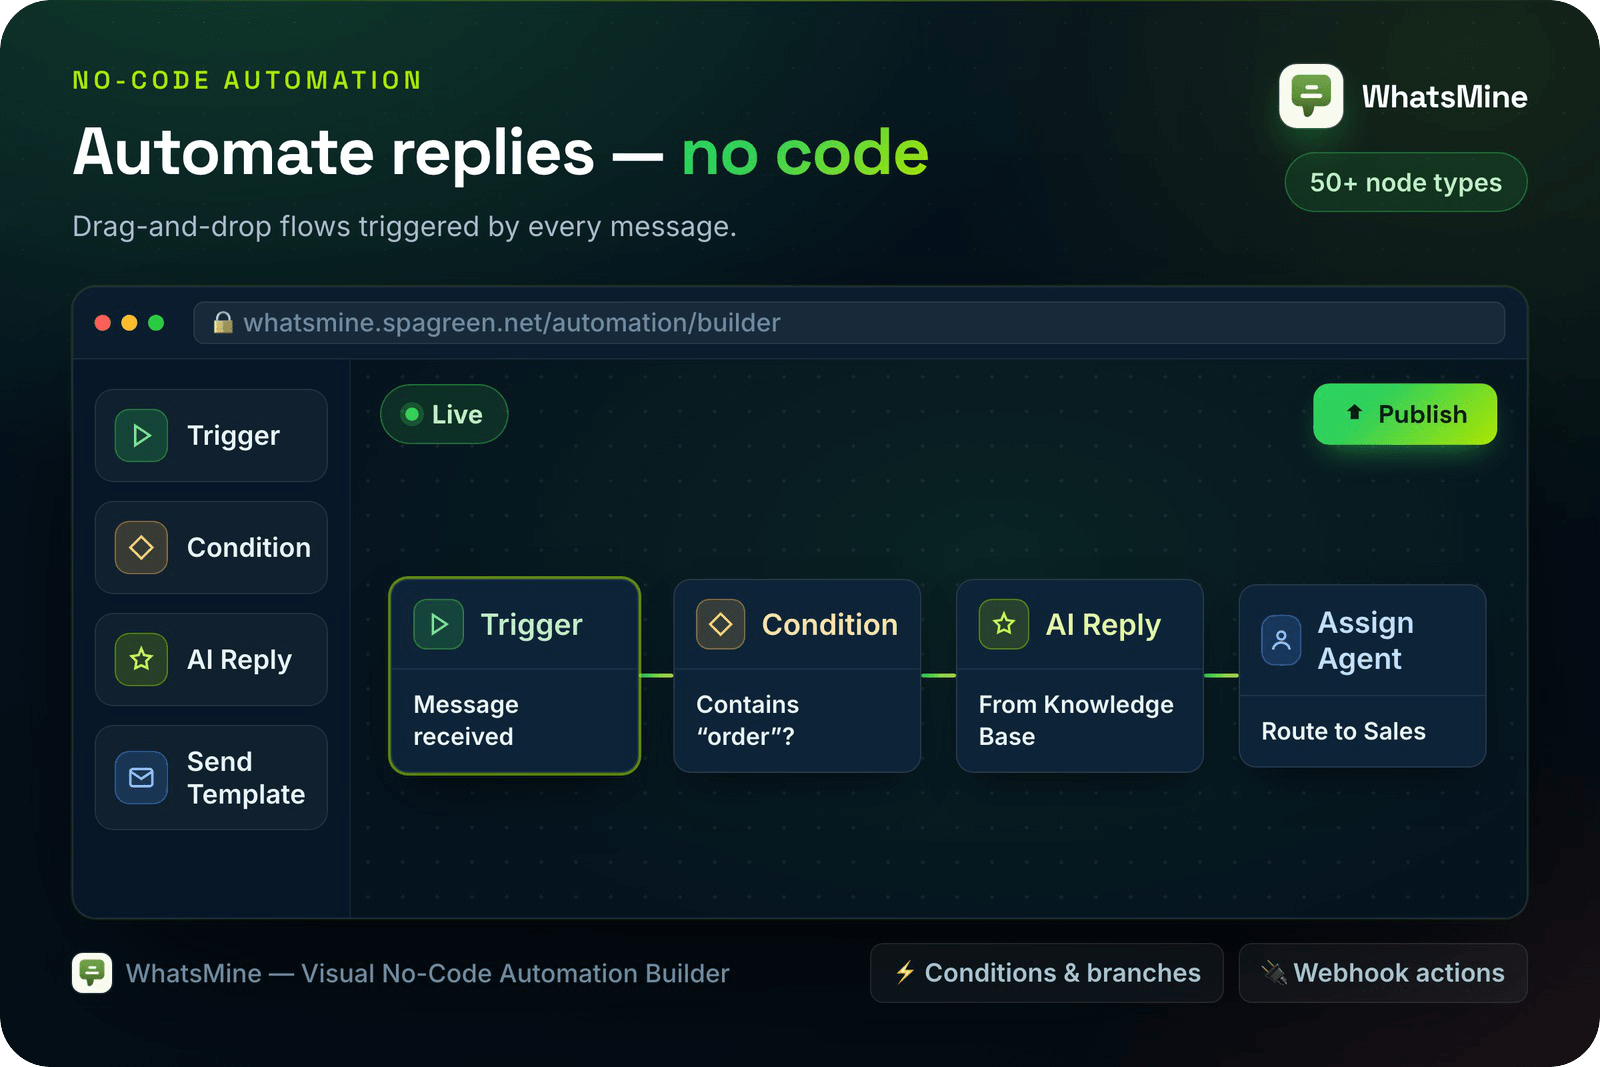This screenshot has height=1067, width=1600.
Task: Click the 50+ node types badge
Action: point(1406,182)
